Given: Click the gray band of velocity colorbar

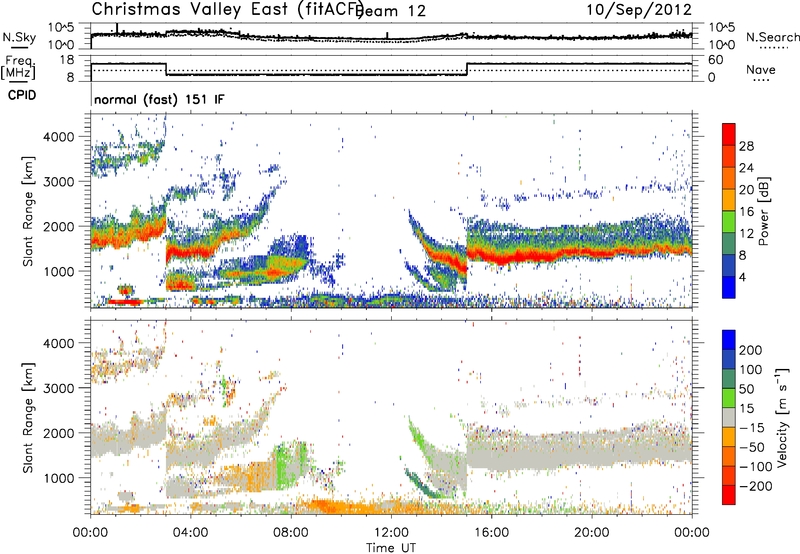Looking at the screenshot, I should (729, 417).
